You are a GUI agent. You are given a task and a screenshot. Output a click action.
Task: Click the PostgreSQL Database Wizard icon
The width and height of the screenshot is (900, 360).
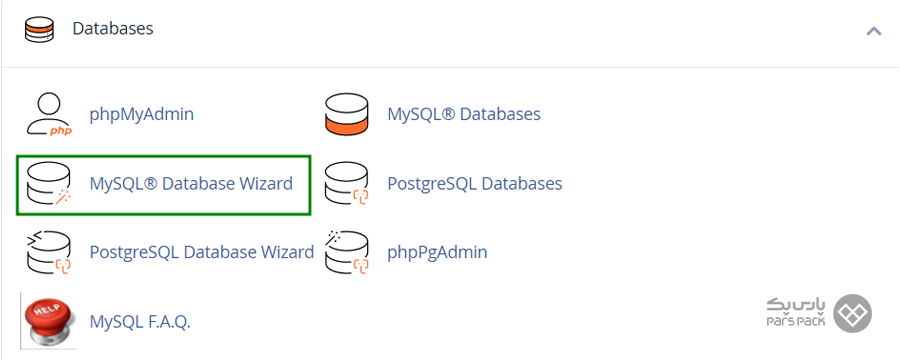tap(49, 252)
